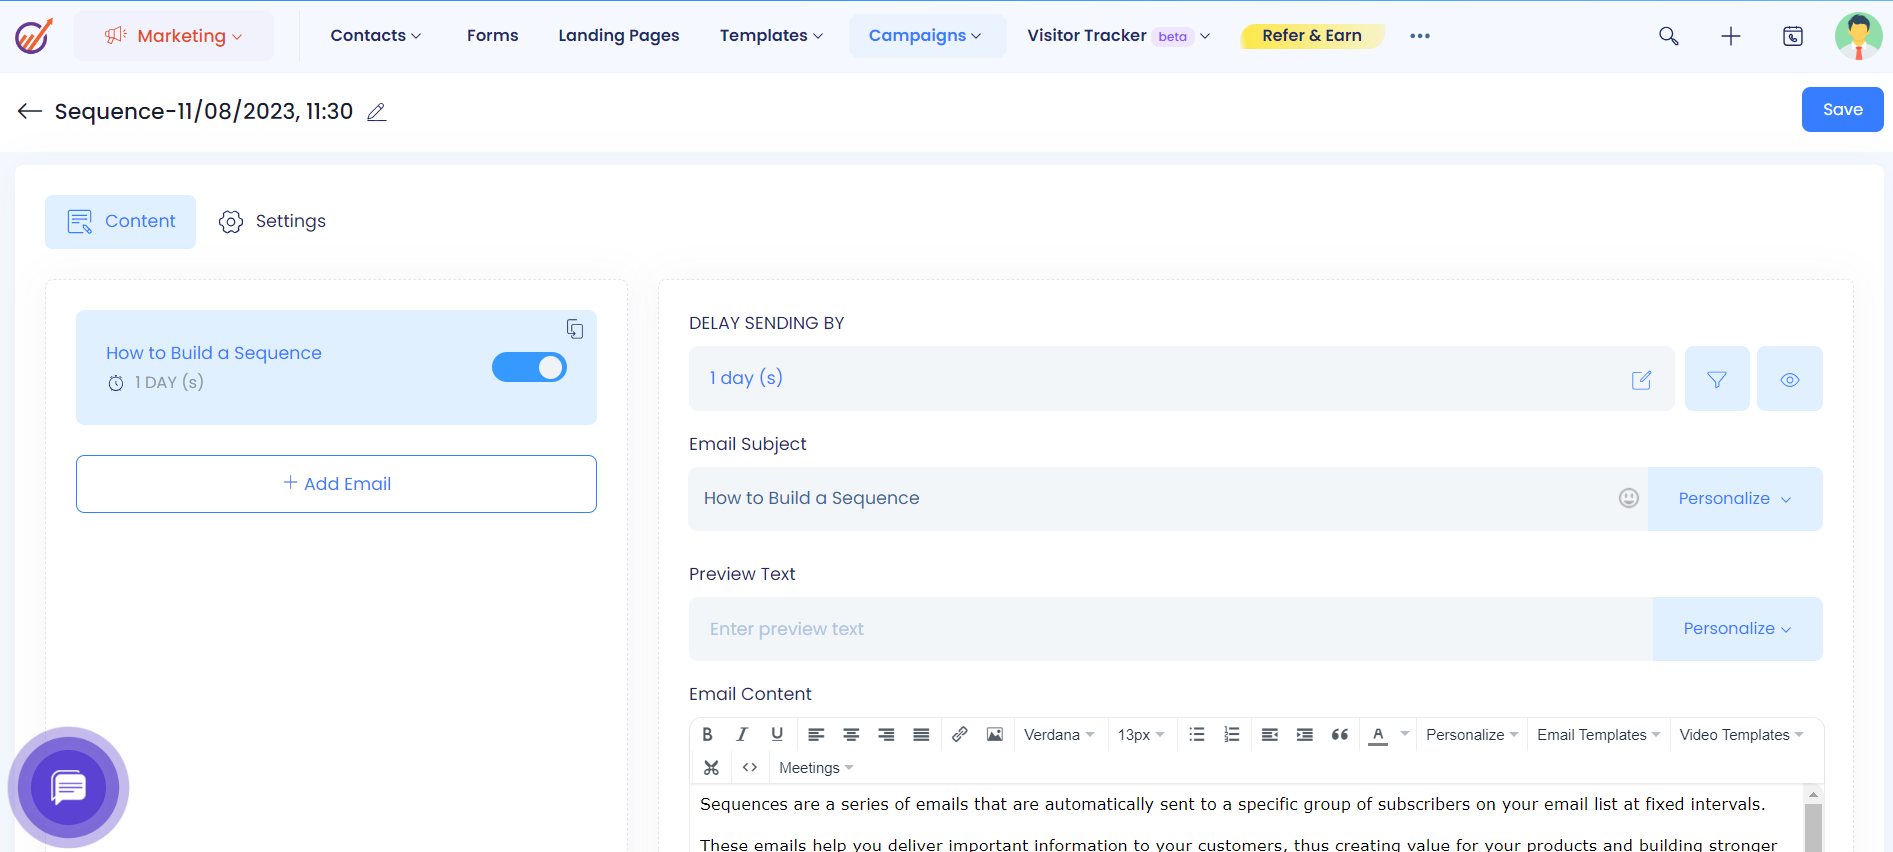Open the text color picker
Screen dimensions: 1893x852
click(1378, 735)
